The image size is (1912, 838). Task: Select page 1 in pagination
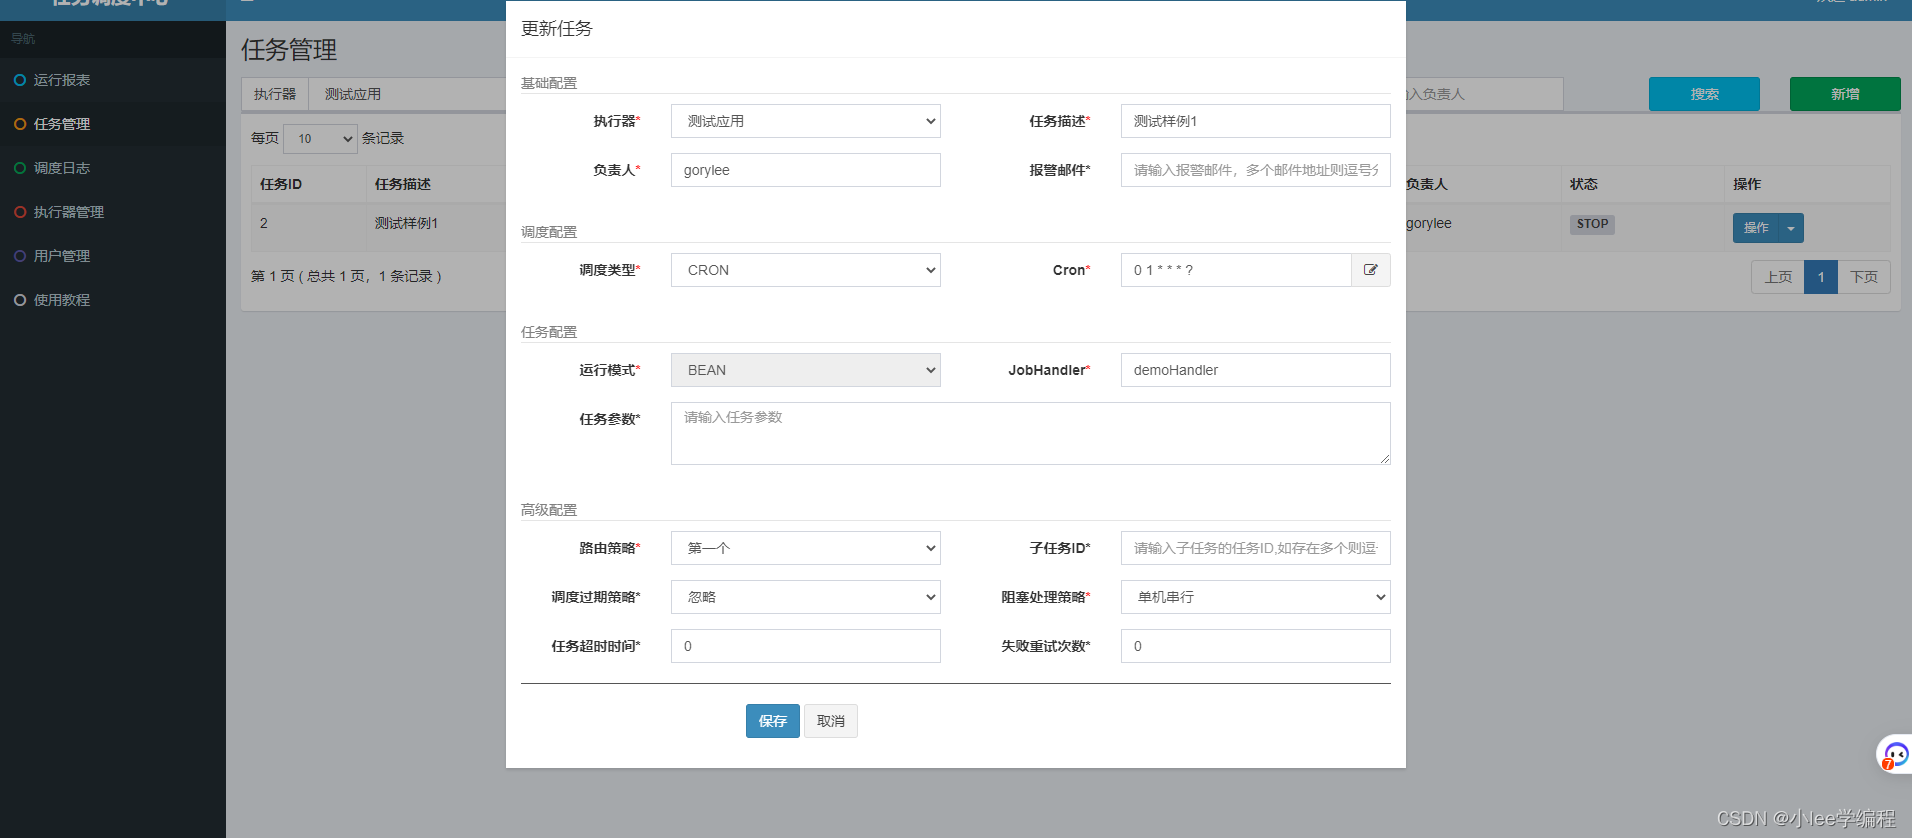pyautogui.click(x=1821, y=277)
